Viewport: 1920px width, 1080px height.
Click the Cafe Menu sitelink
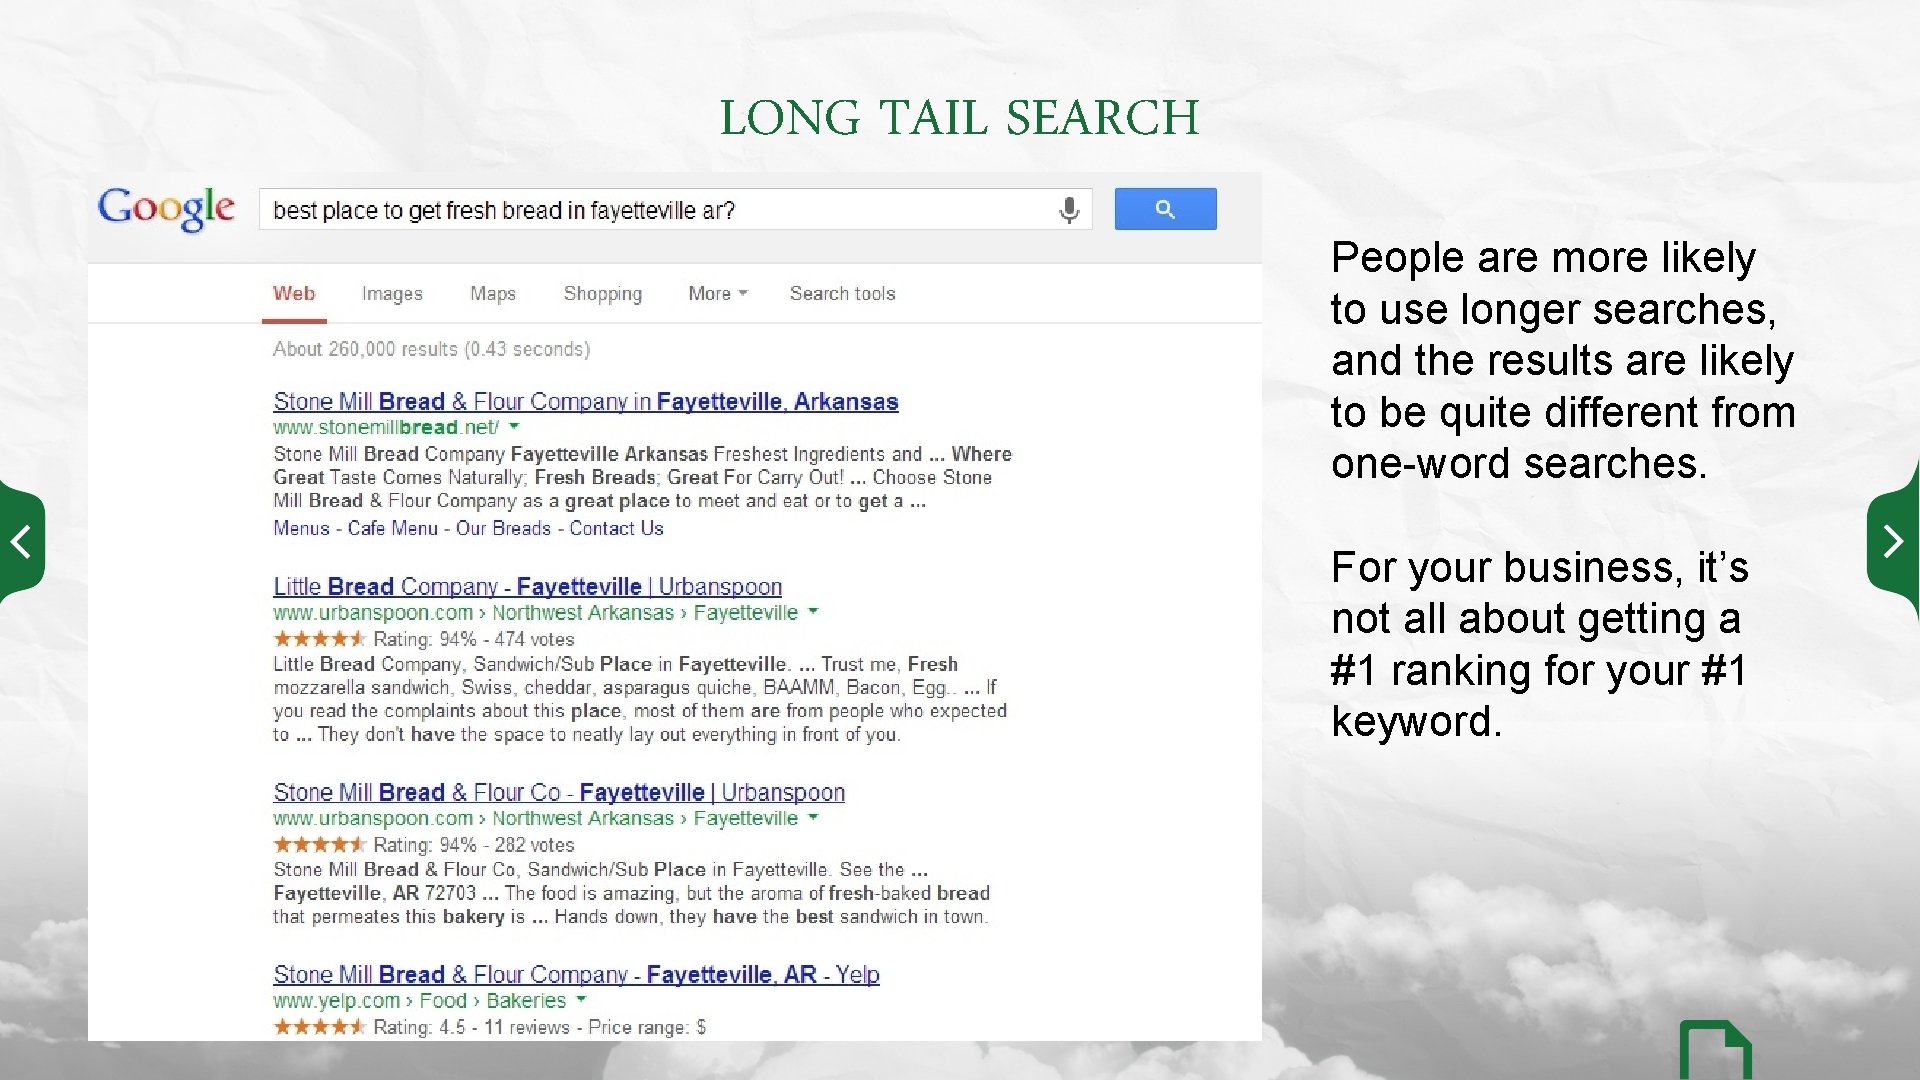point(392,528)
